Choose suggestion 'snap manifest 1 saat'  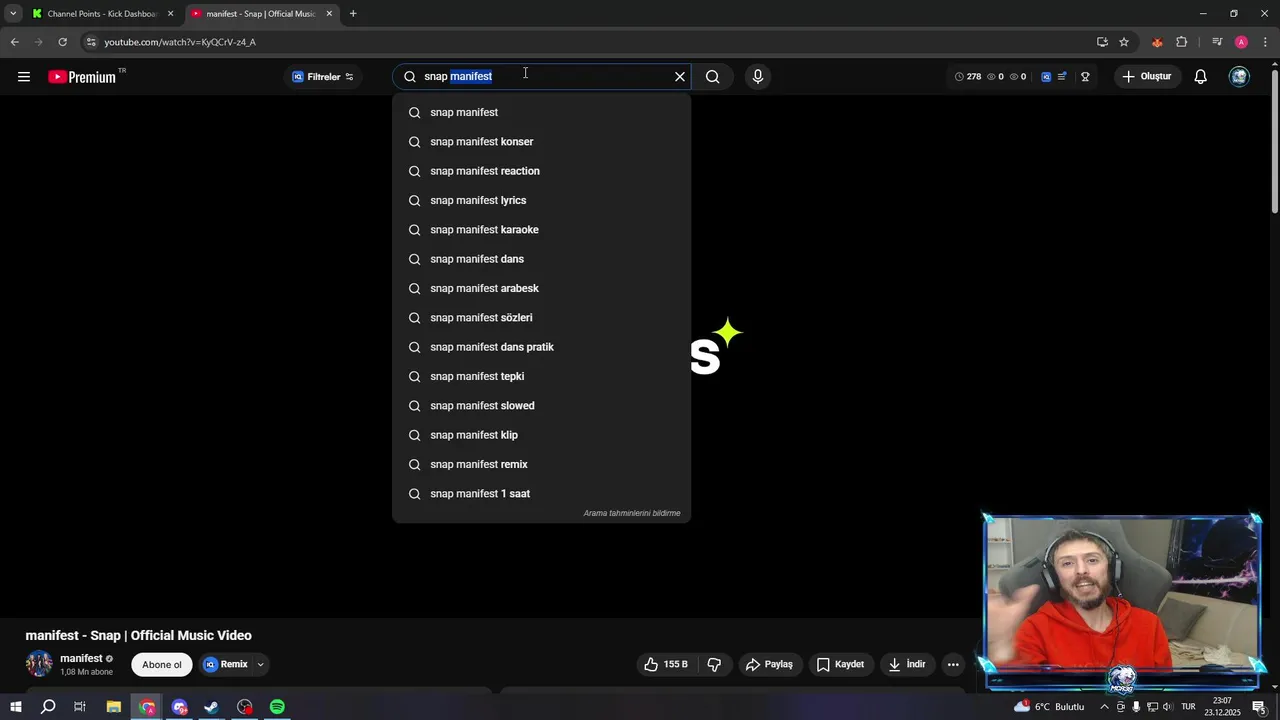541,494
